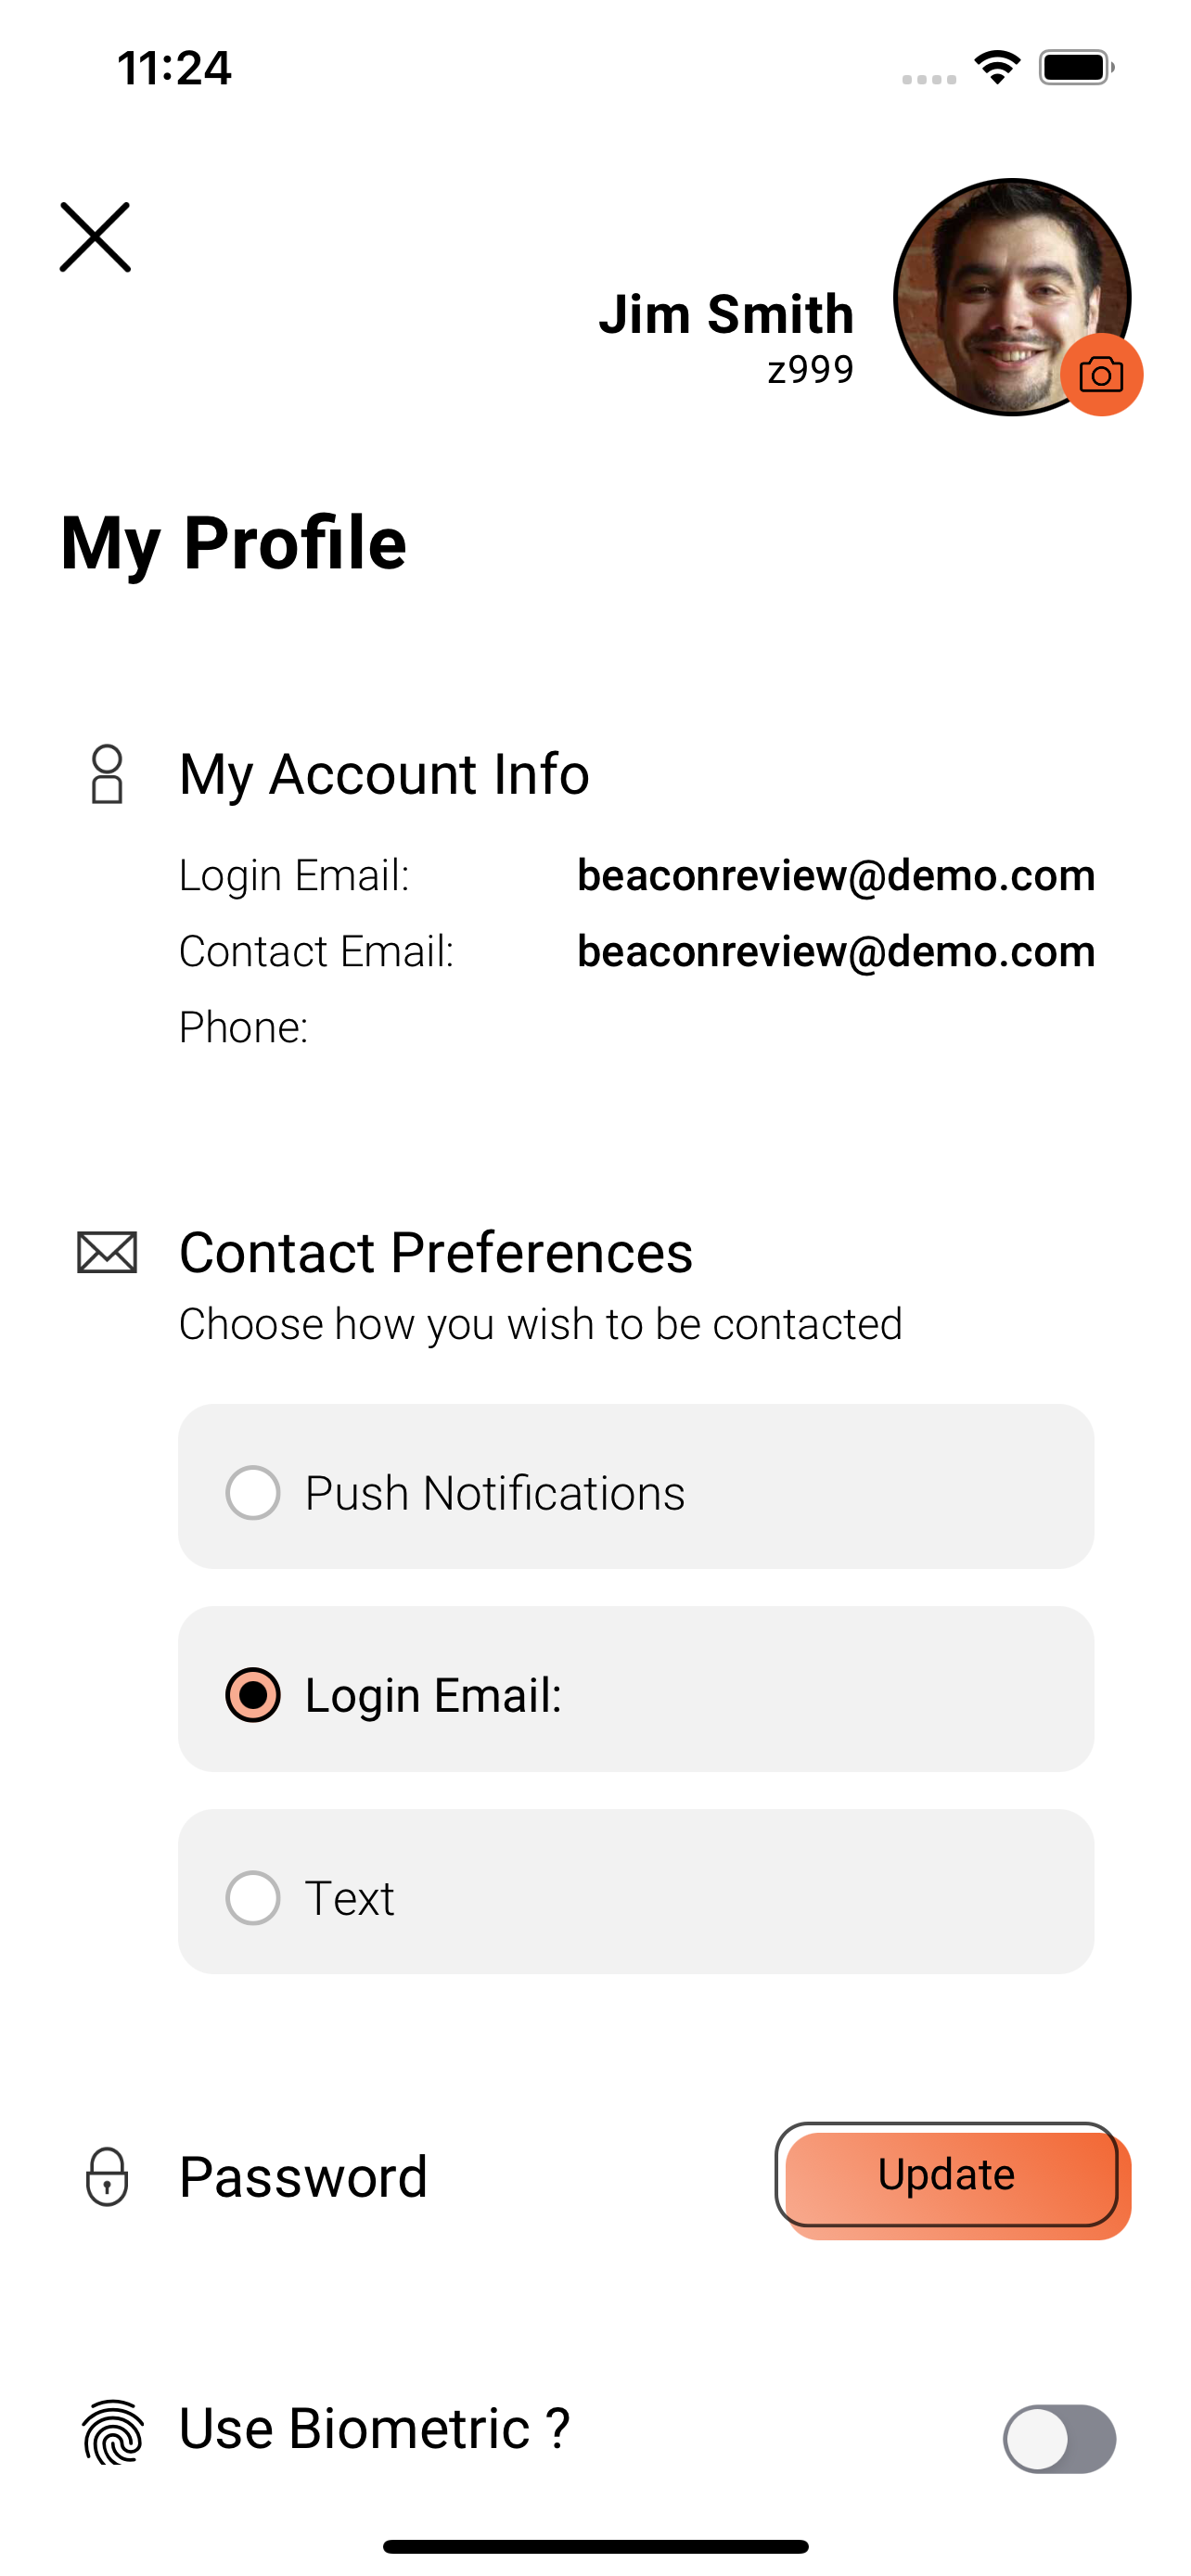Select the Push Notifications radio button

pyautogui.click(x=253, y=1493)
